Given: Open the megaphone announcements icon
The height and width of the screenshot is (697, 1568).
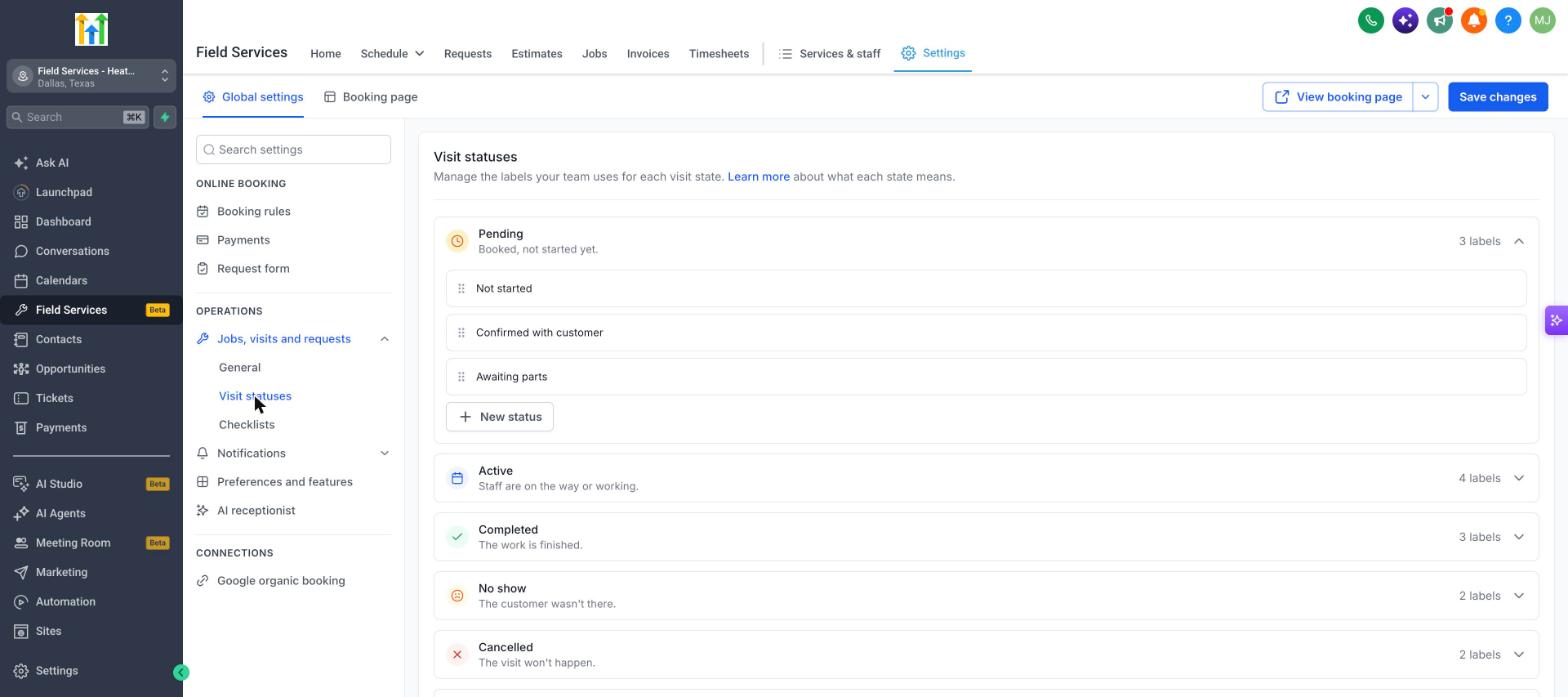Looking at the screenshot, I should pos(1439,20).
